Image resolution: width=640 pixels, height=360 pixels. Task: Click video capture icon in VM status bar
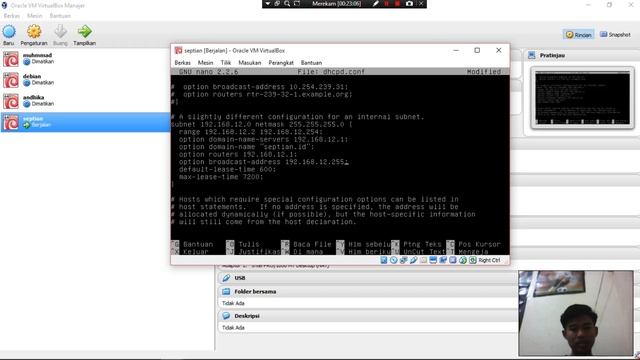(x=443, y=260)
